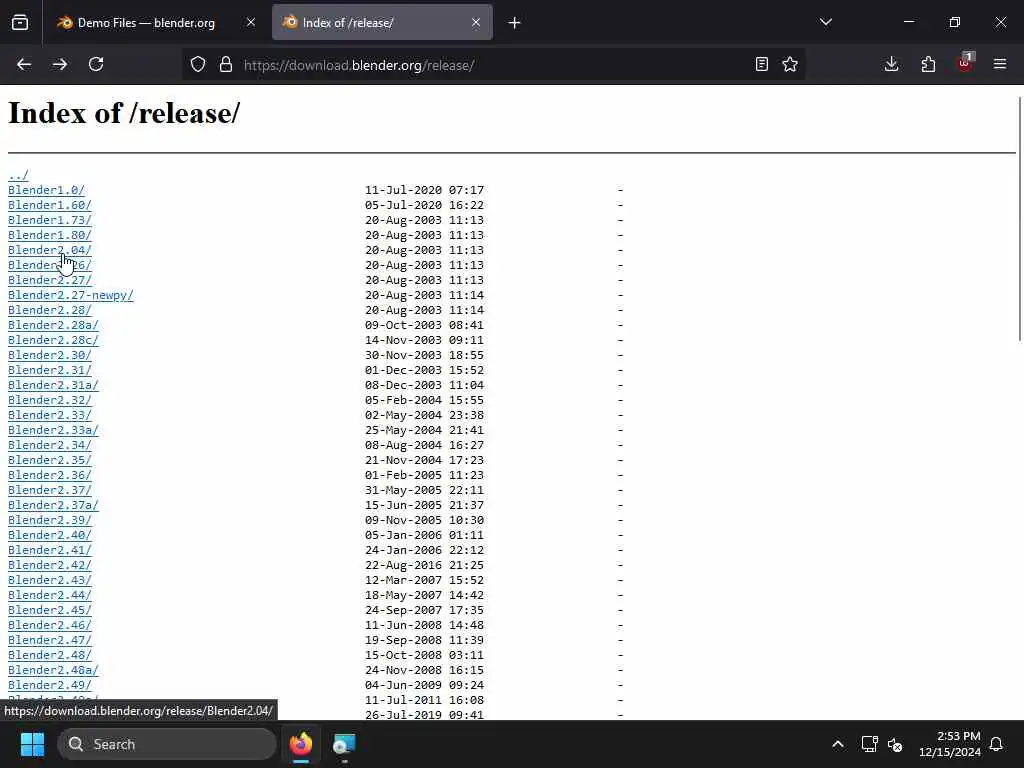The image size is (1024, 768).
Task: Switch to Demo Files — blender.org tab
Action: [x=146, y=23]
